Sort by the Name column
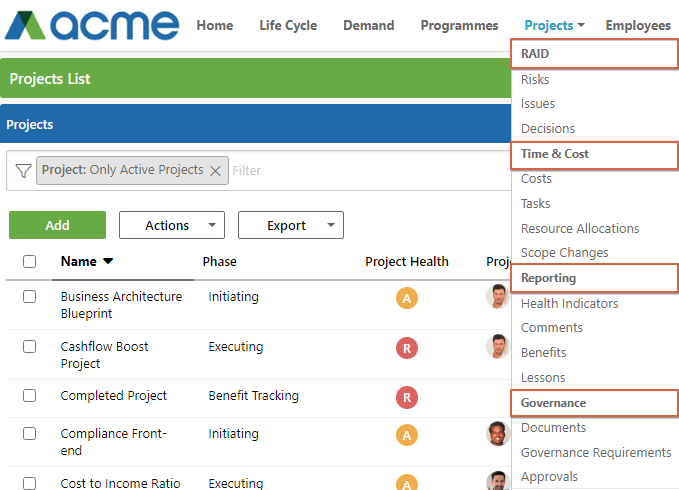Viewport: 679px width, 490px height. (87, 261)
